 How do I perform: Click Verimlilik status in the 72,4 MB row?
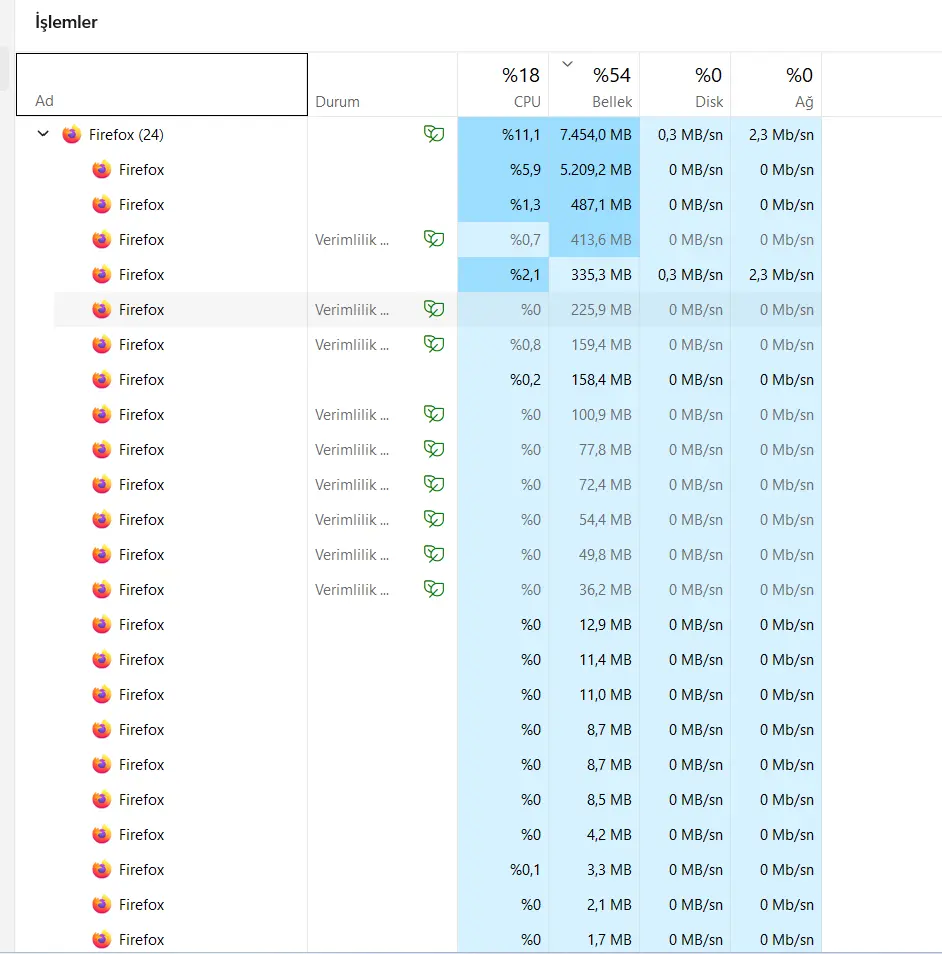coord(352,484)
